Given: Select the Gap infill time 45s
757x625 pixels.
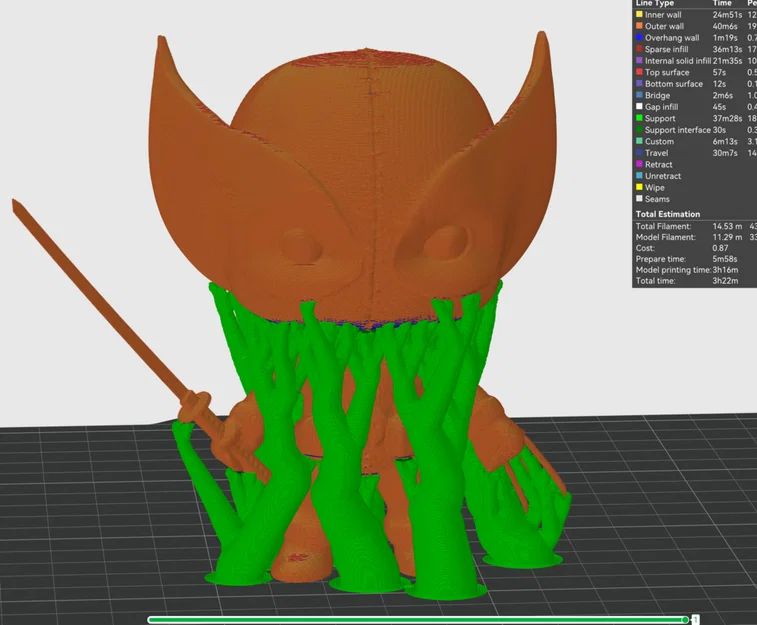Looking at the screenshot, I should point(719,107).
